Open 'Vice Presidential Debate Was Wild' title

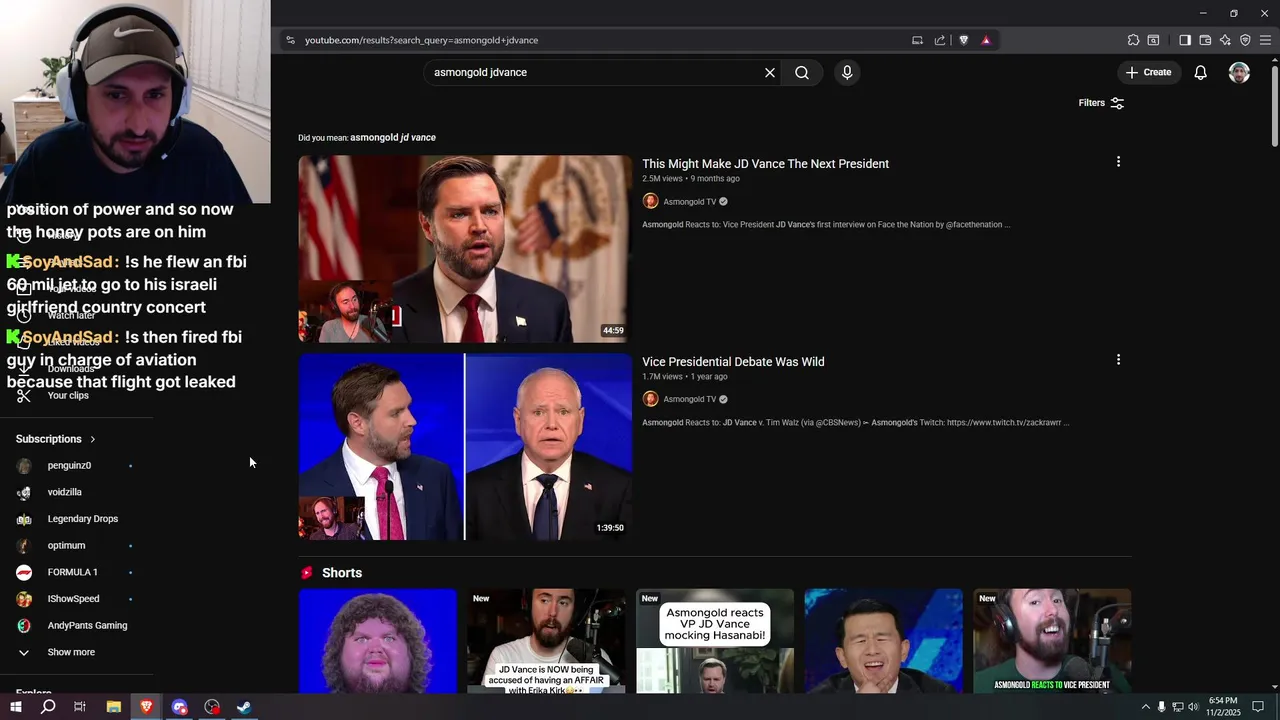pos(733,362)
